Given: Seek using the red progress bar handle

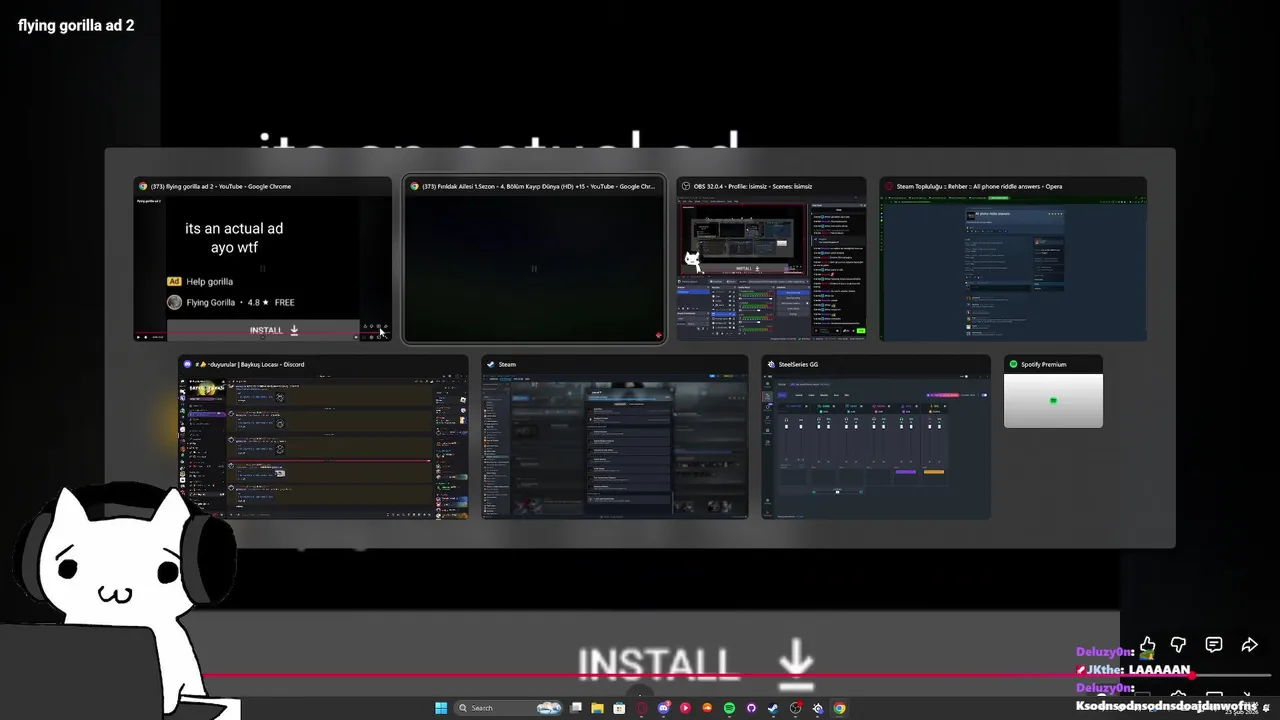Looking at the screenshot, I should [1192, 676].
